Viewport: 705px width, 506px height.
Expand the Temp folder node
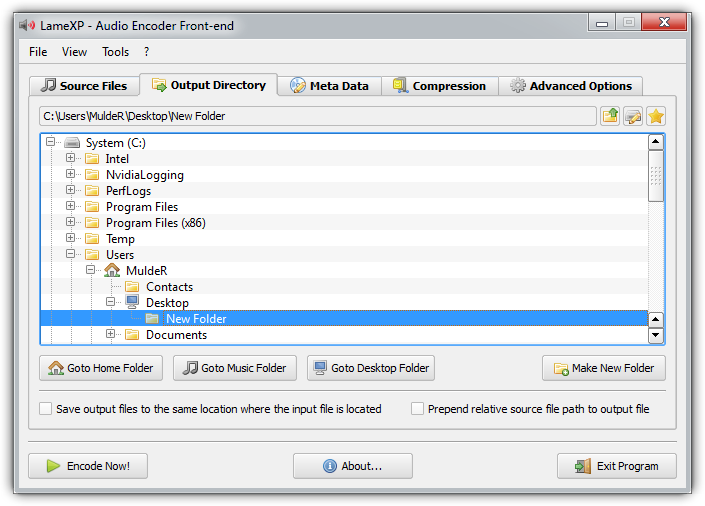tap(71, 237)
